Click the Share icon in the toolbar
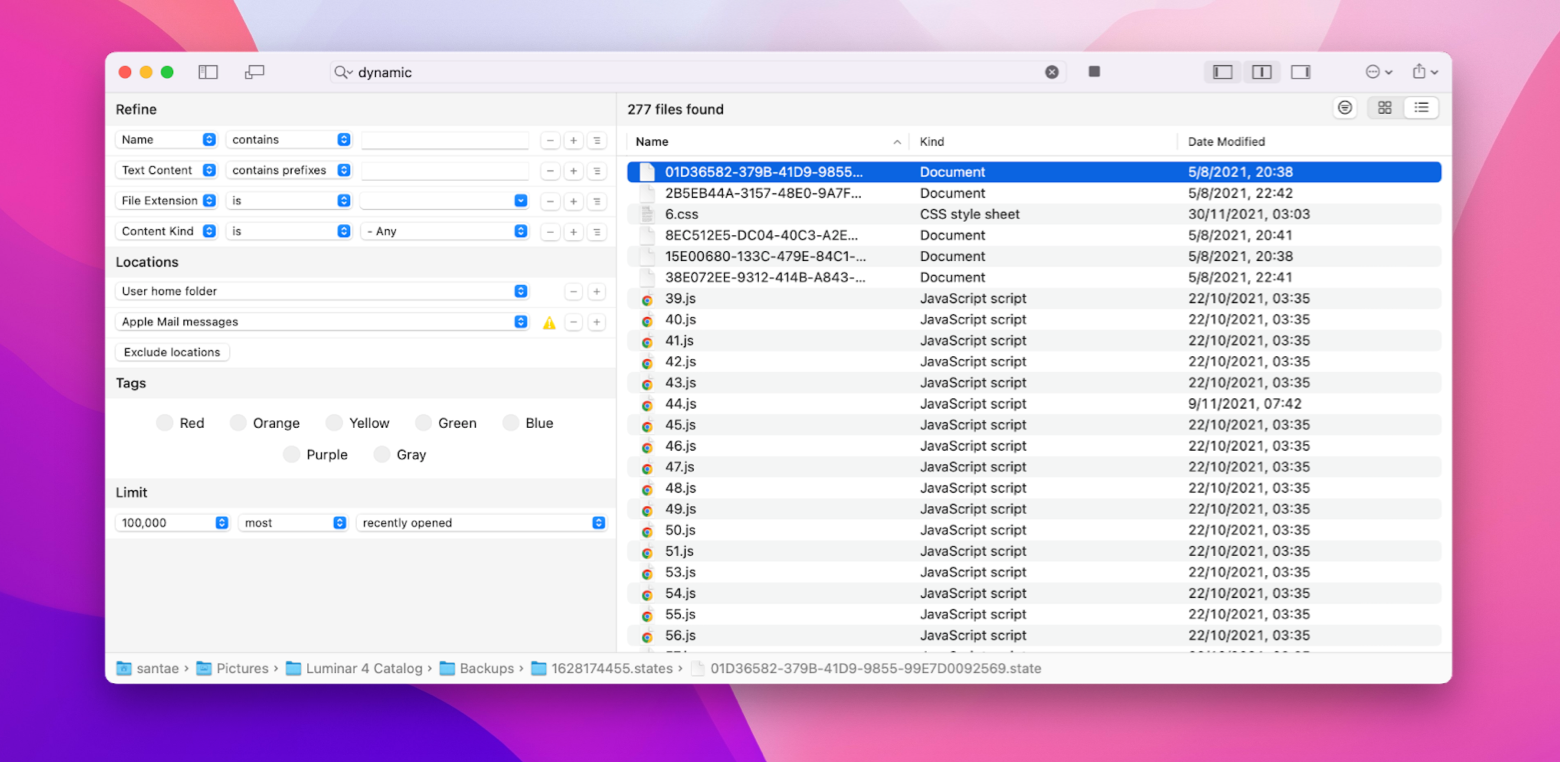Screen dimensions: 1560x762 [1421, 71]
